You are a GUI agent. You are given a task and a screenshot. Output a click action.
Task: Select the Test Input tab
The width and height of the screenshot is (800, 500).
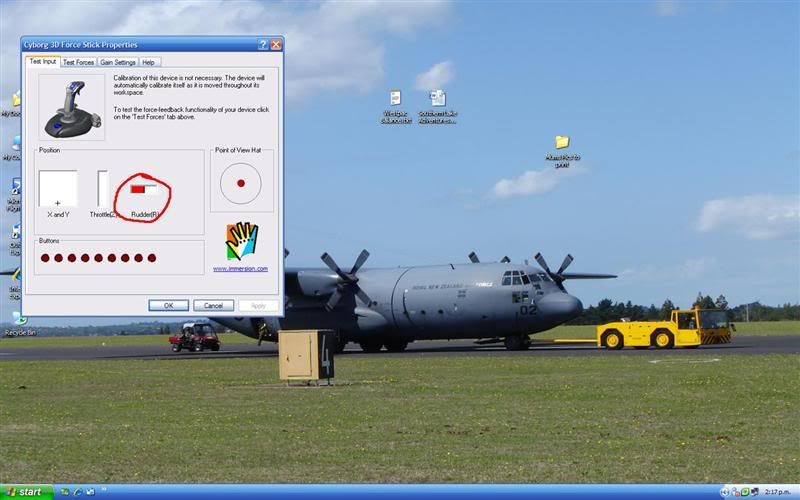coord(42,62)
